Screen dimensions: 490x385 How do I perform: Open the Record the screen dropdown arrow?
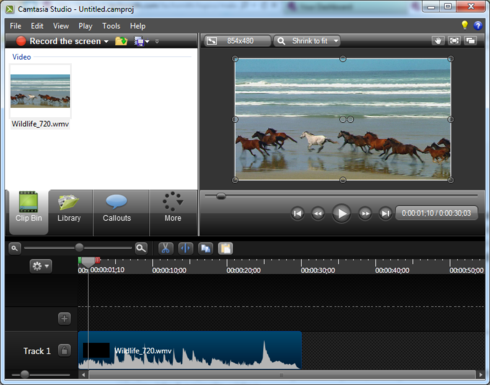pos(106,41)
